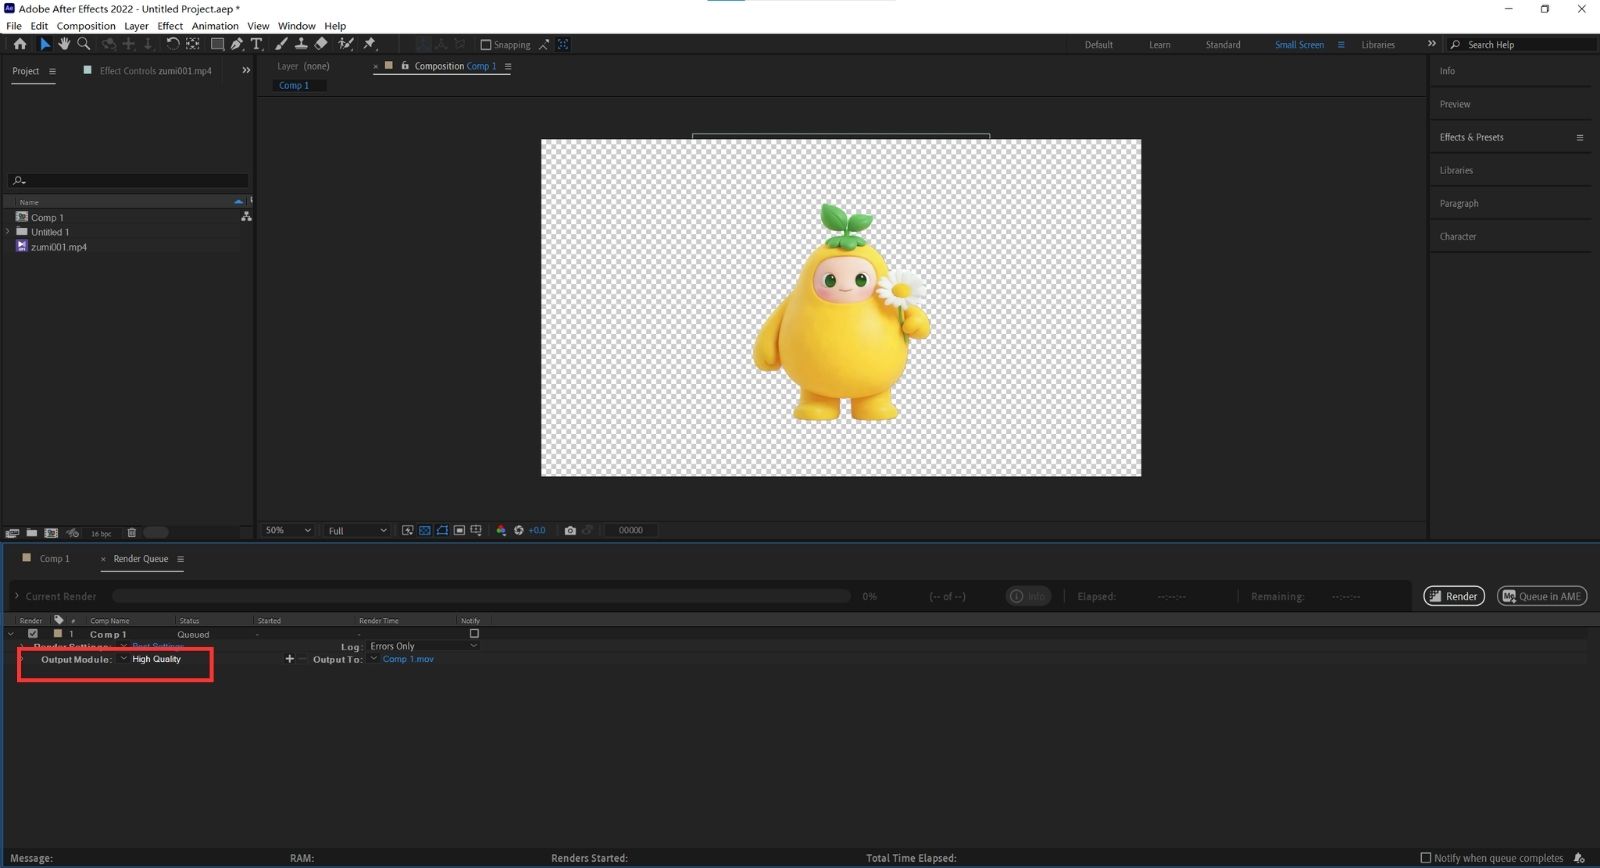Choose the Clone Stamp tool
This screenshot has height=868, width=1600.
pyautogui.click(x=301, y=44)
